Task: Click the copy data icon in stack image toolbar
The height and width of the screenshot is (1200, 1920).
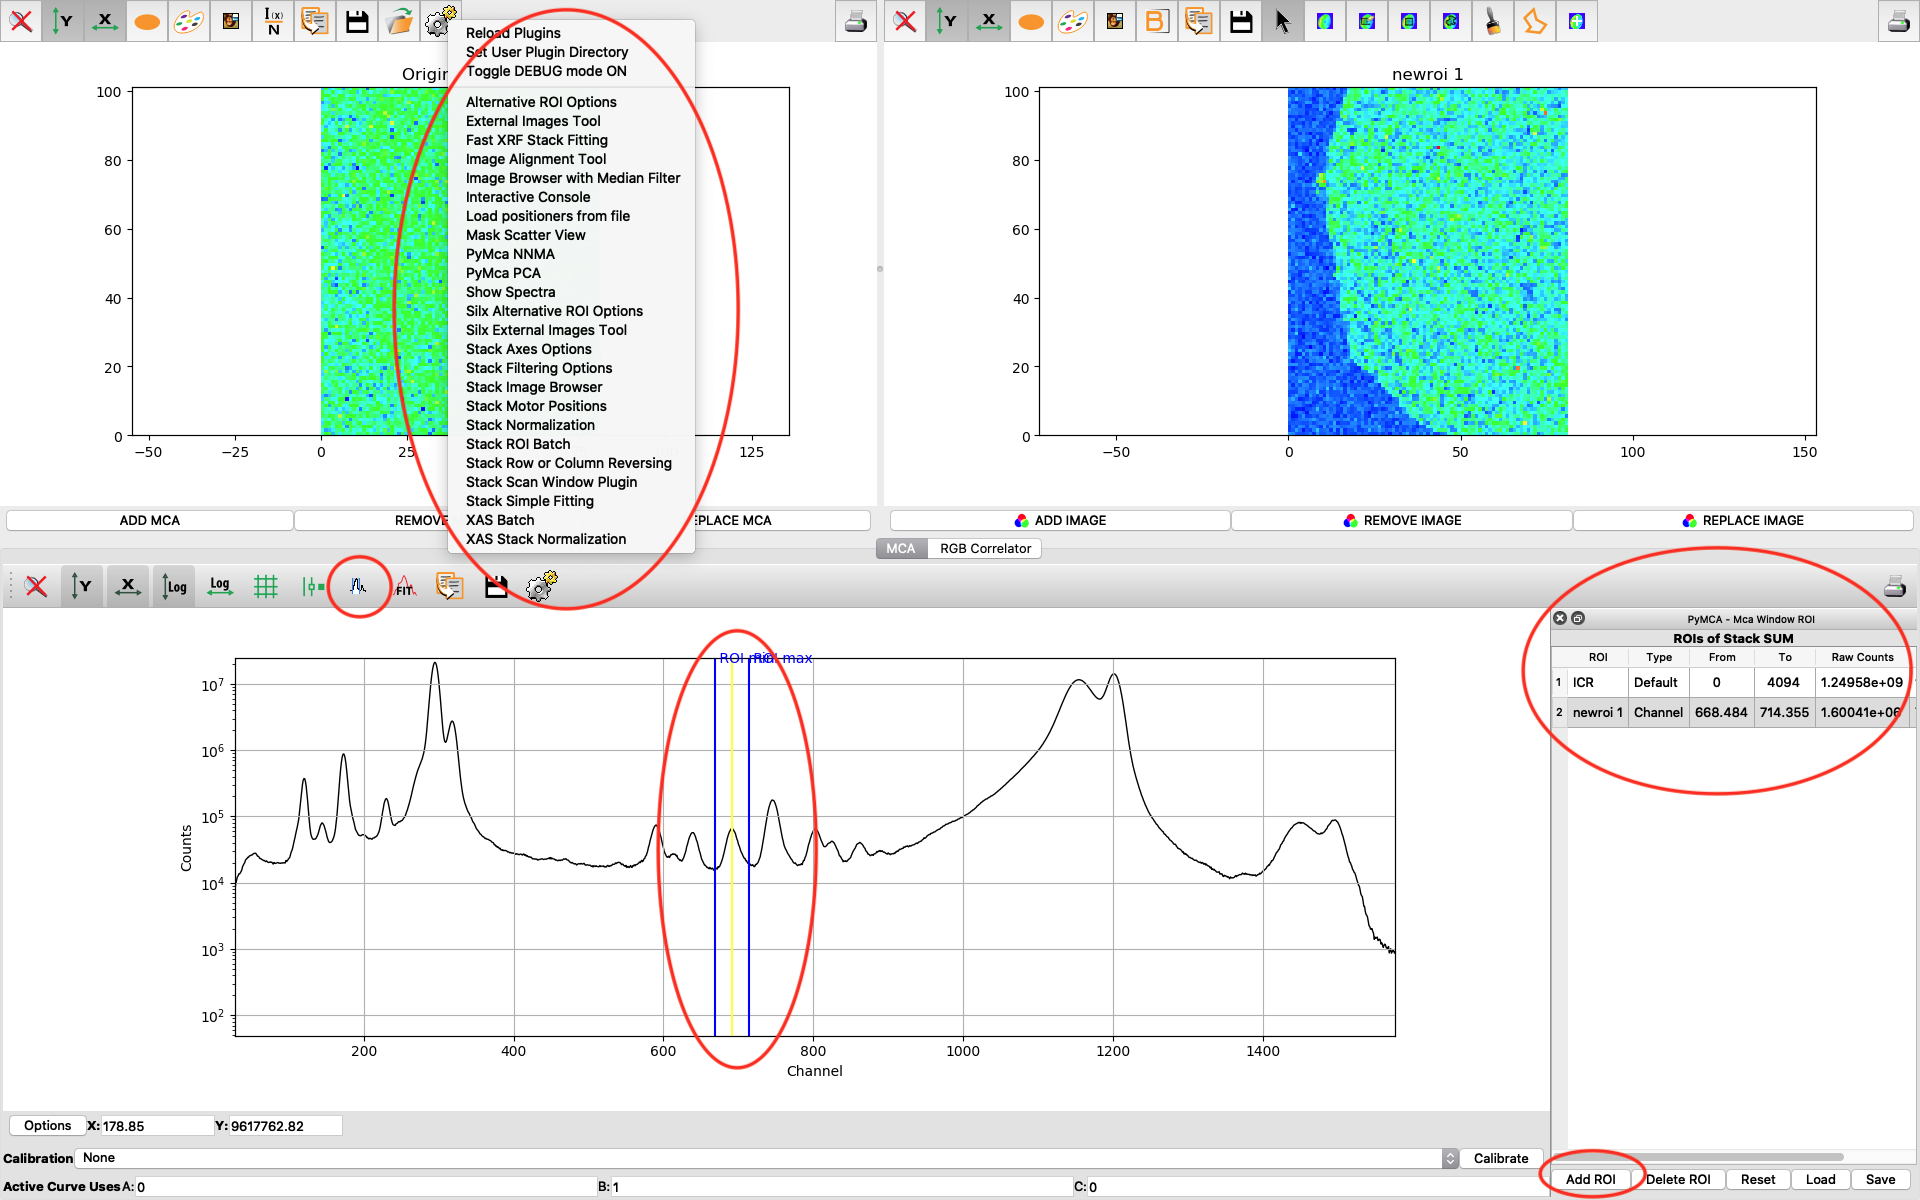Action: pos(315,21)
